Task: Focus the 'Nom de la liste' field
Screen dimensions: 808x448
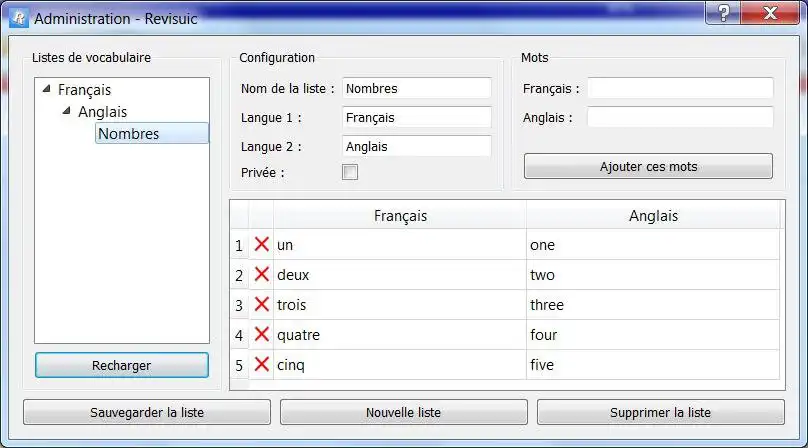Action: pos(417,89)
